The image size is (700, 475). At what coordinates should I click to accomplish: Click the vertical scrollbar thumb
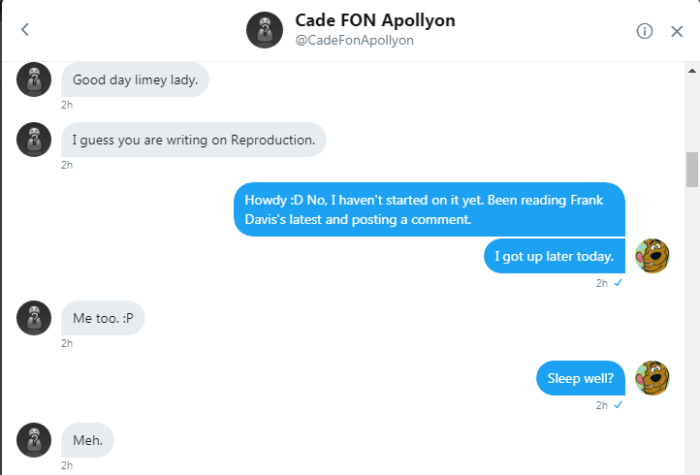(692, 169)
